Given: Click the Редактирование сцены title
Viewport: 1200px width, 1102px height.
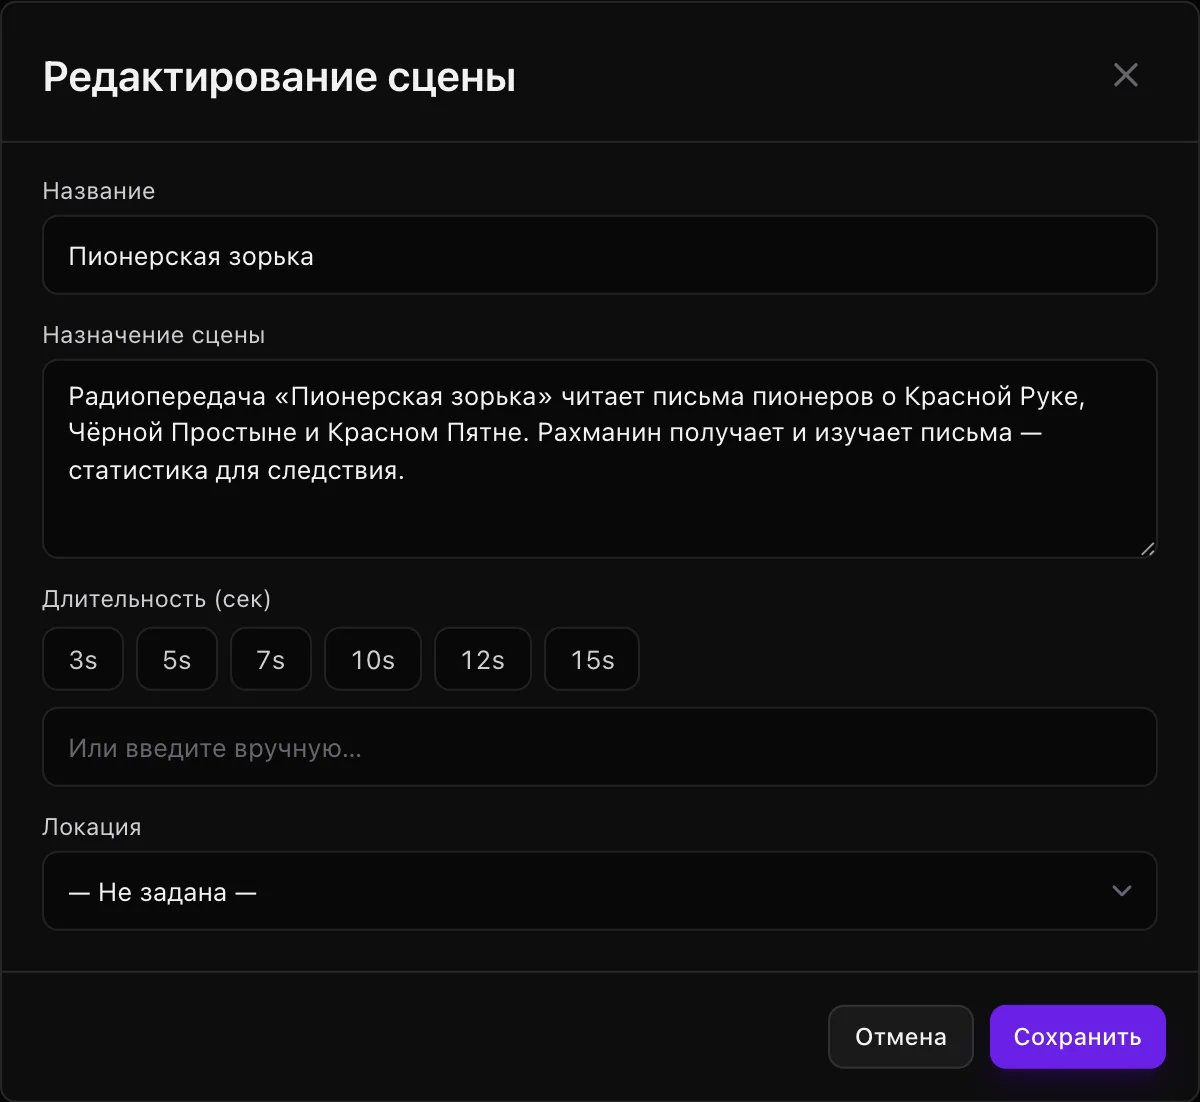Looking at the screenshot, I should click(x=280, y=77).
